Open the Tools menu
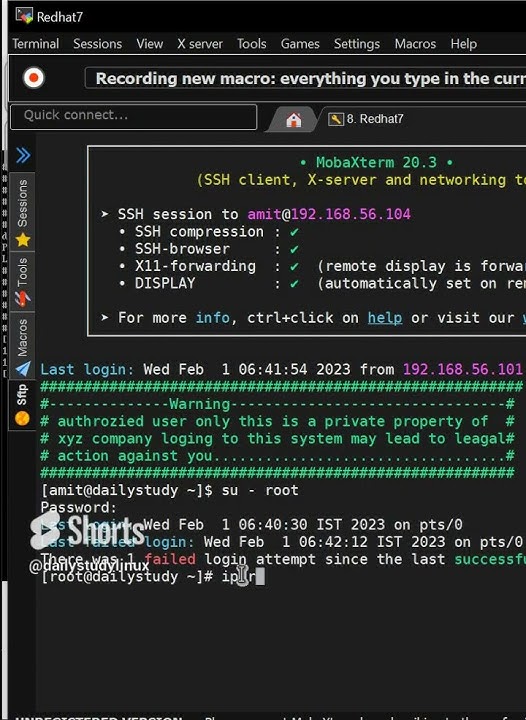The width and height of the screenshot is (526, 720). click(252, 44)
